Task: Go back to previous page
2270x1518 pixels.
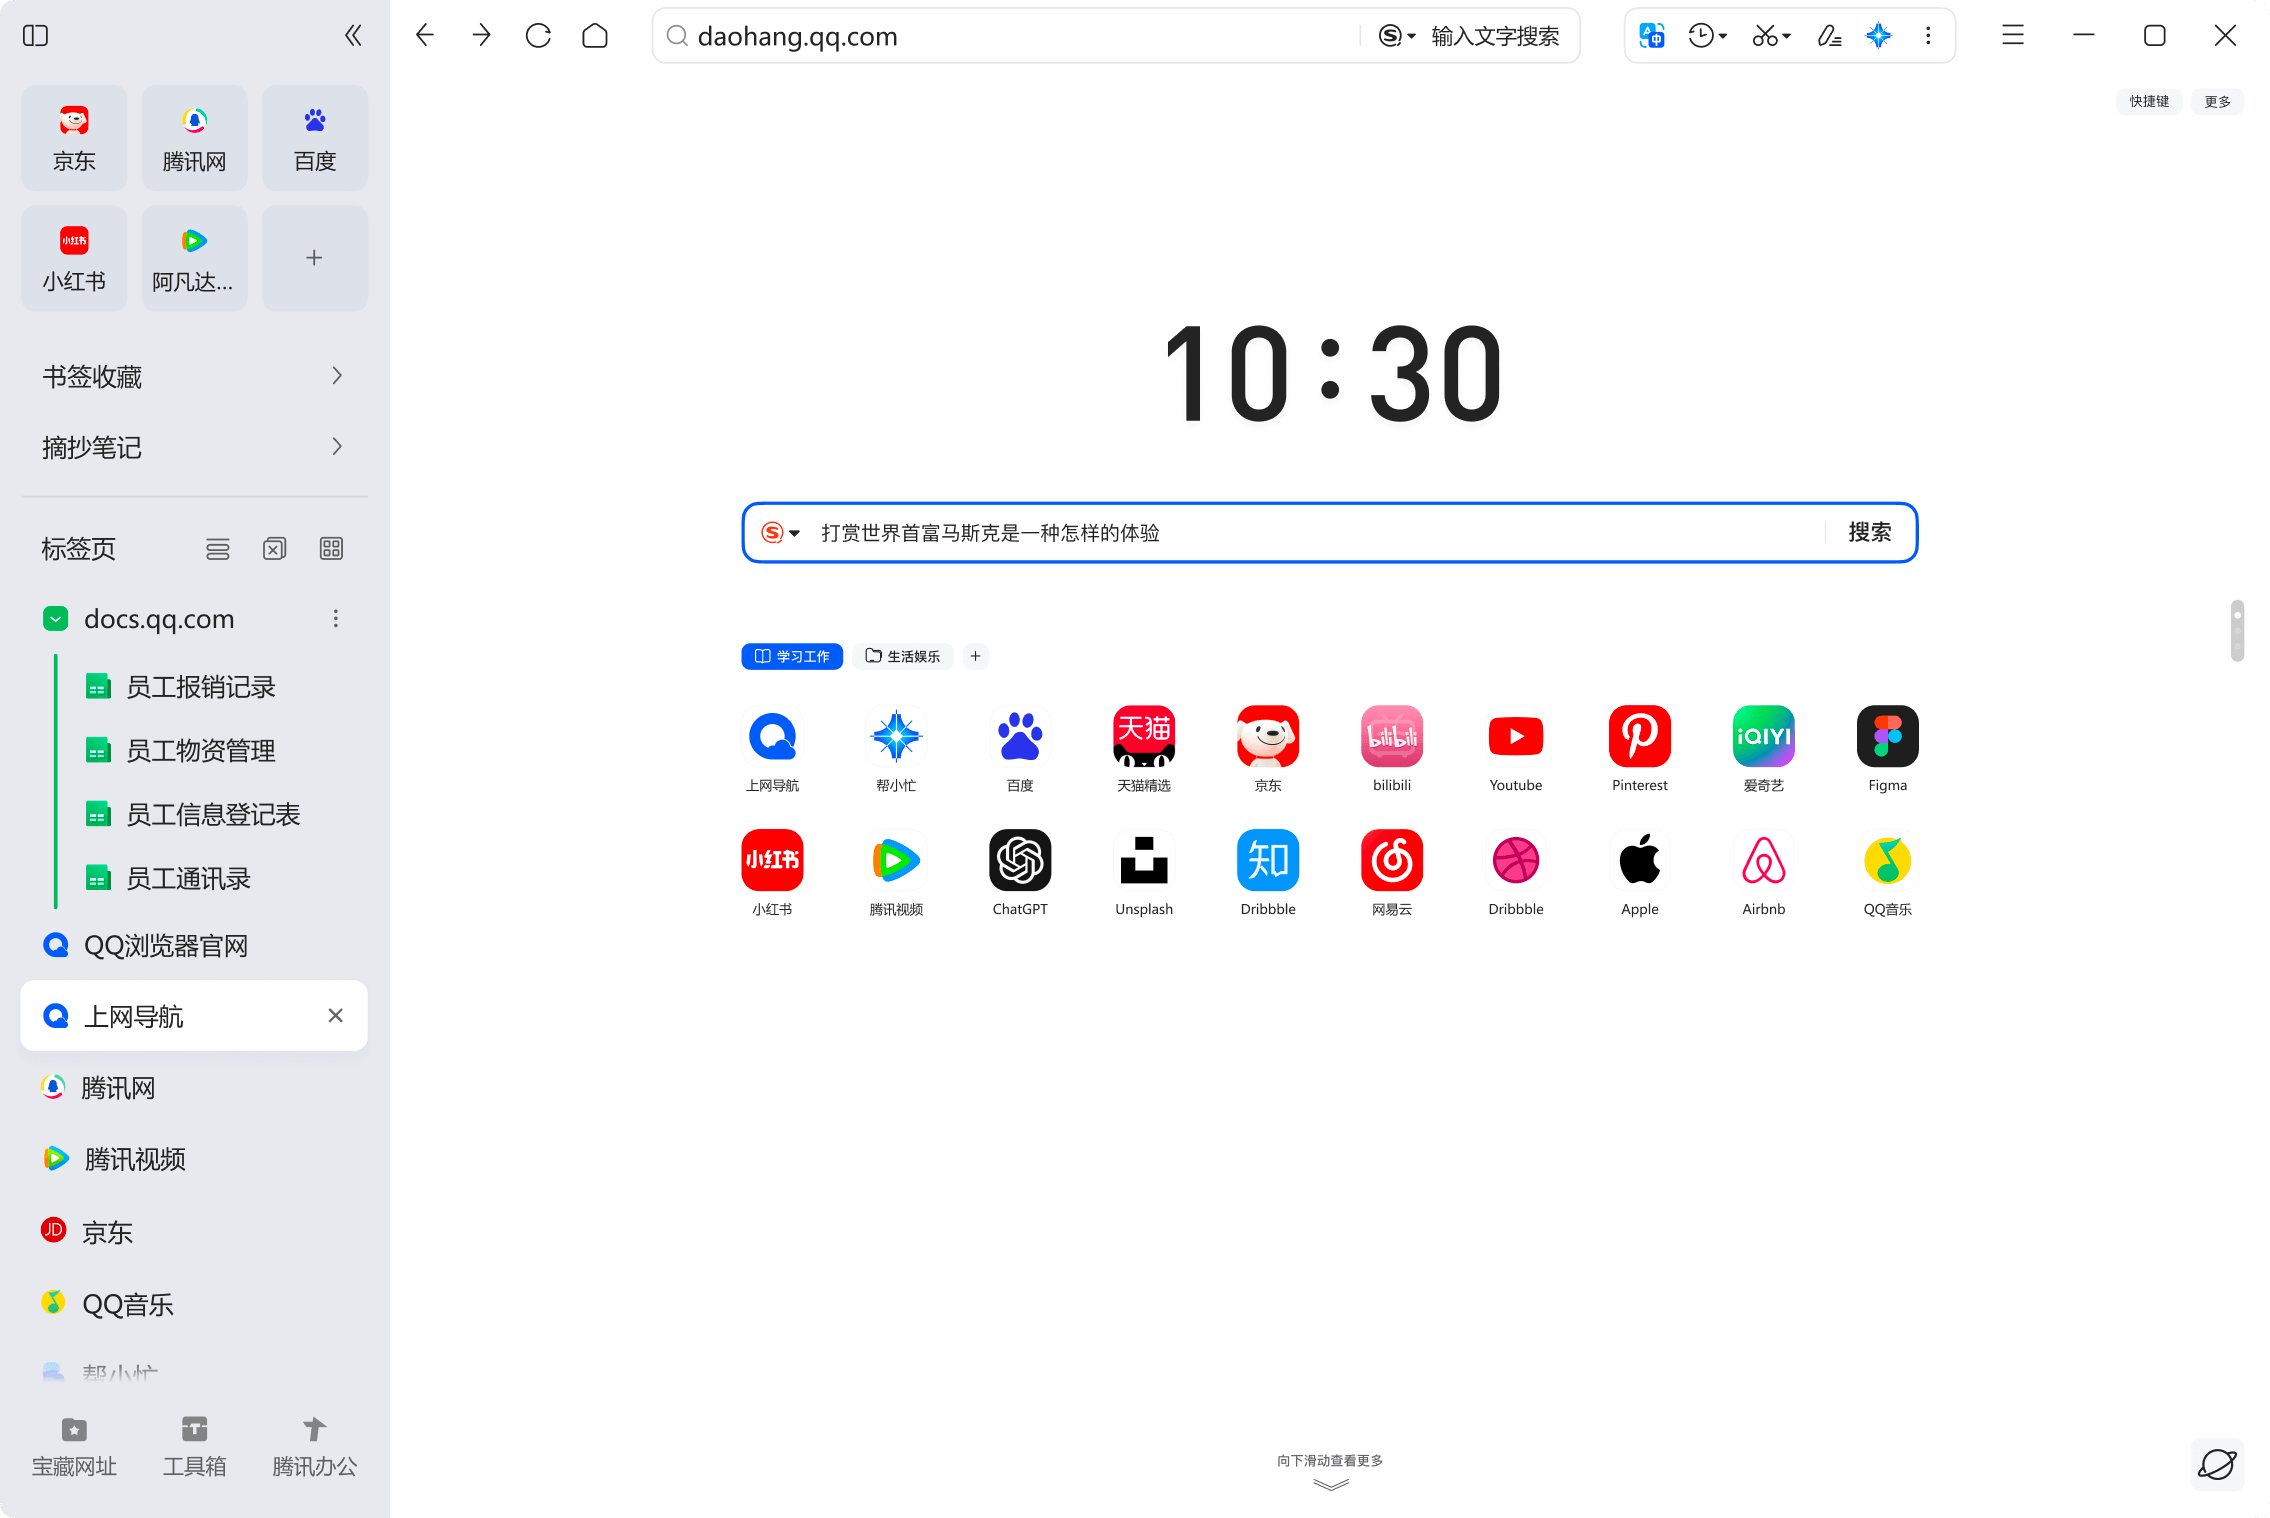Action: tap(425, 36)
